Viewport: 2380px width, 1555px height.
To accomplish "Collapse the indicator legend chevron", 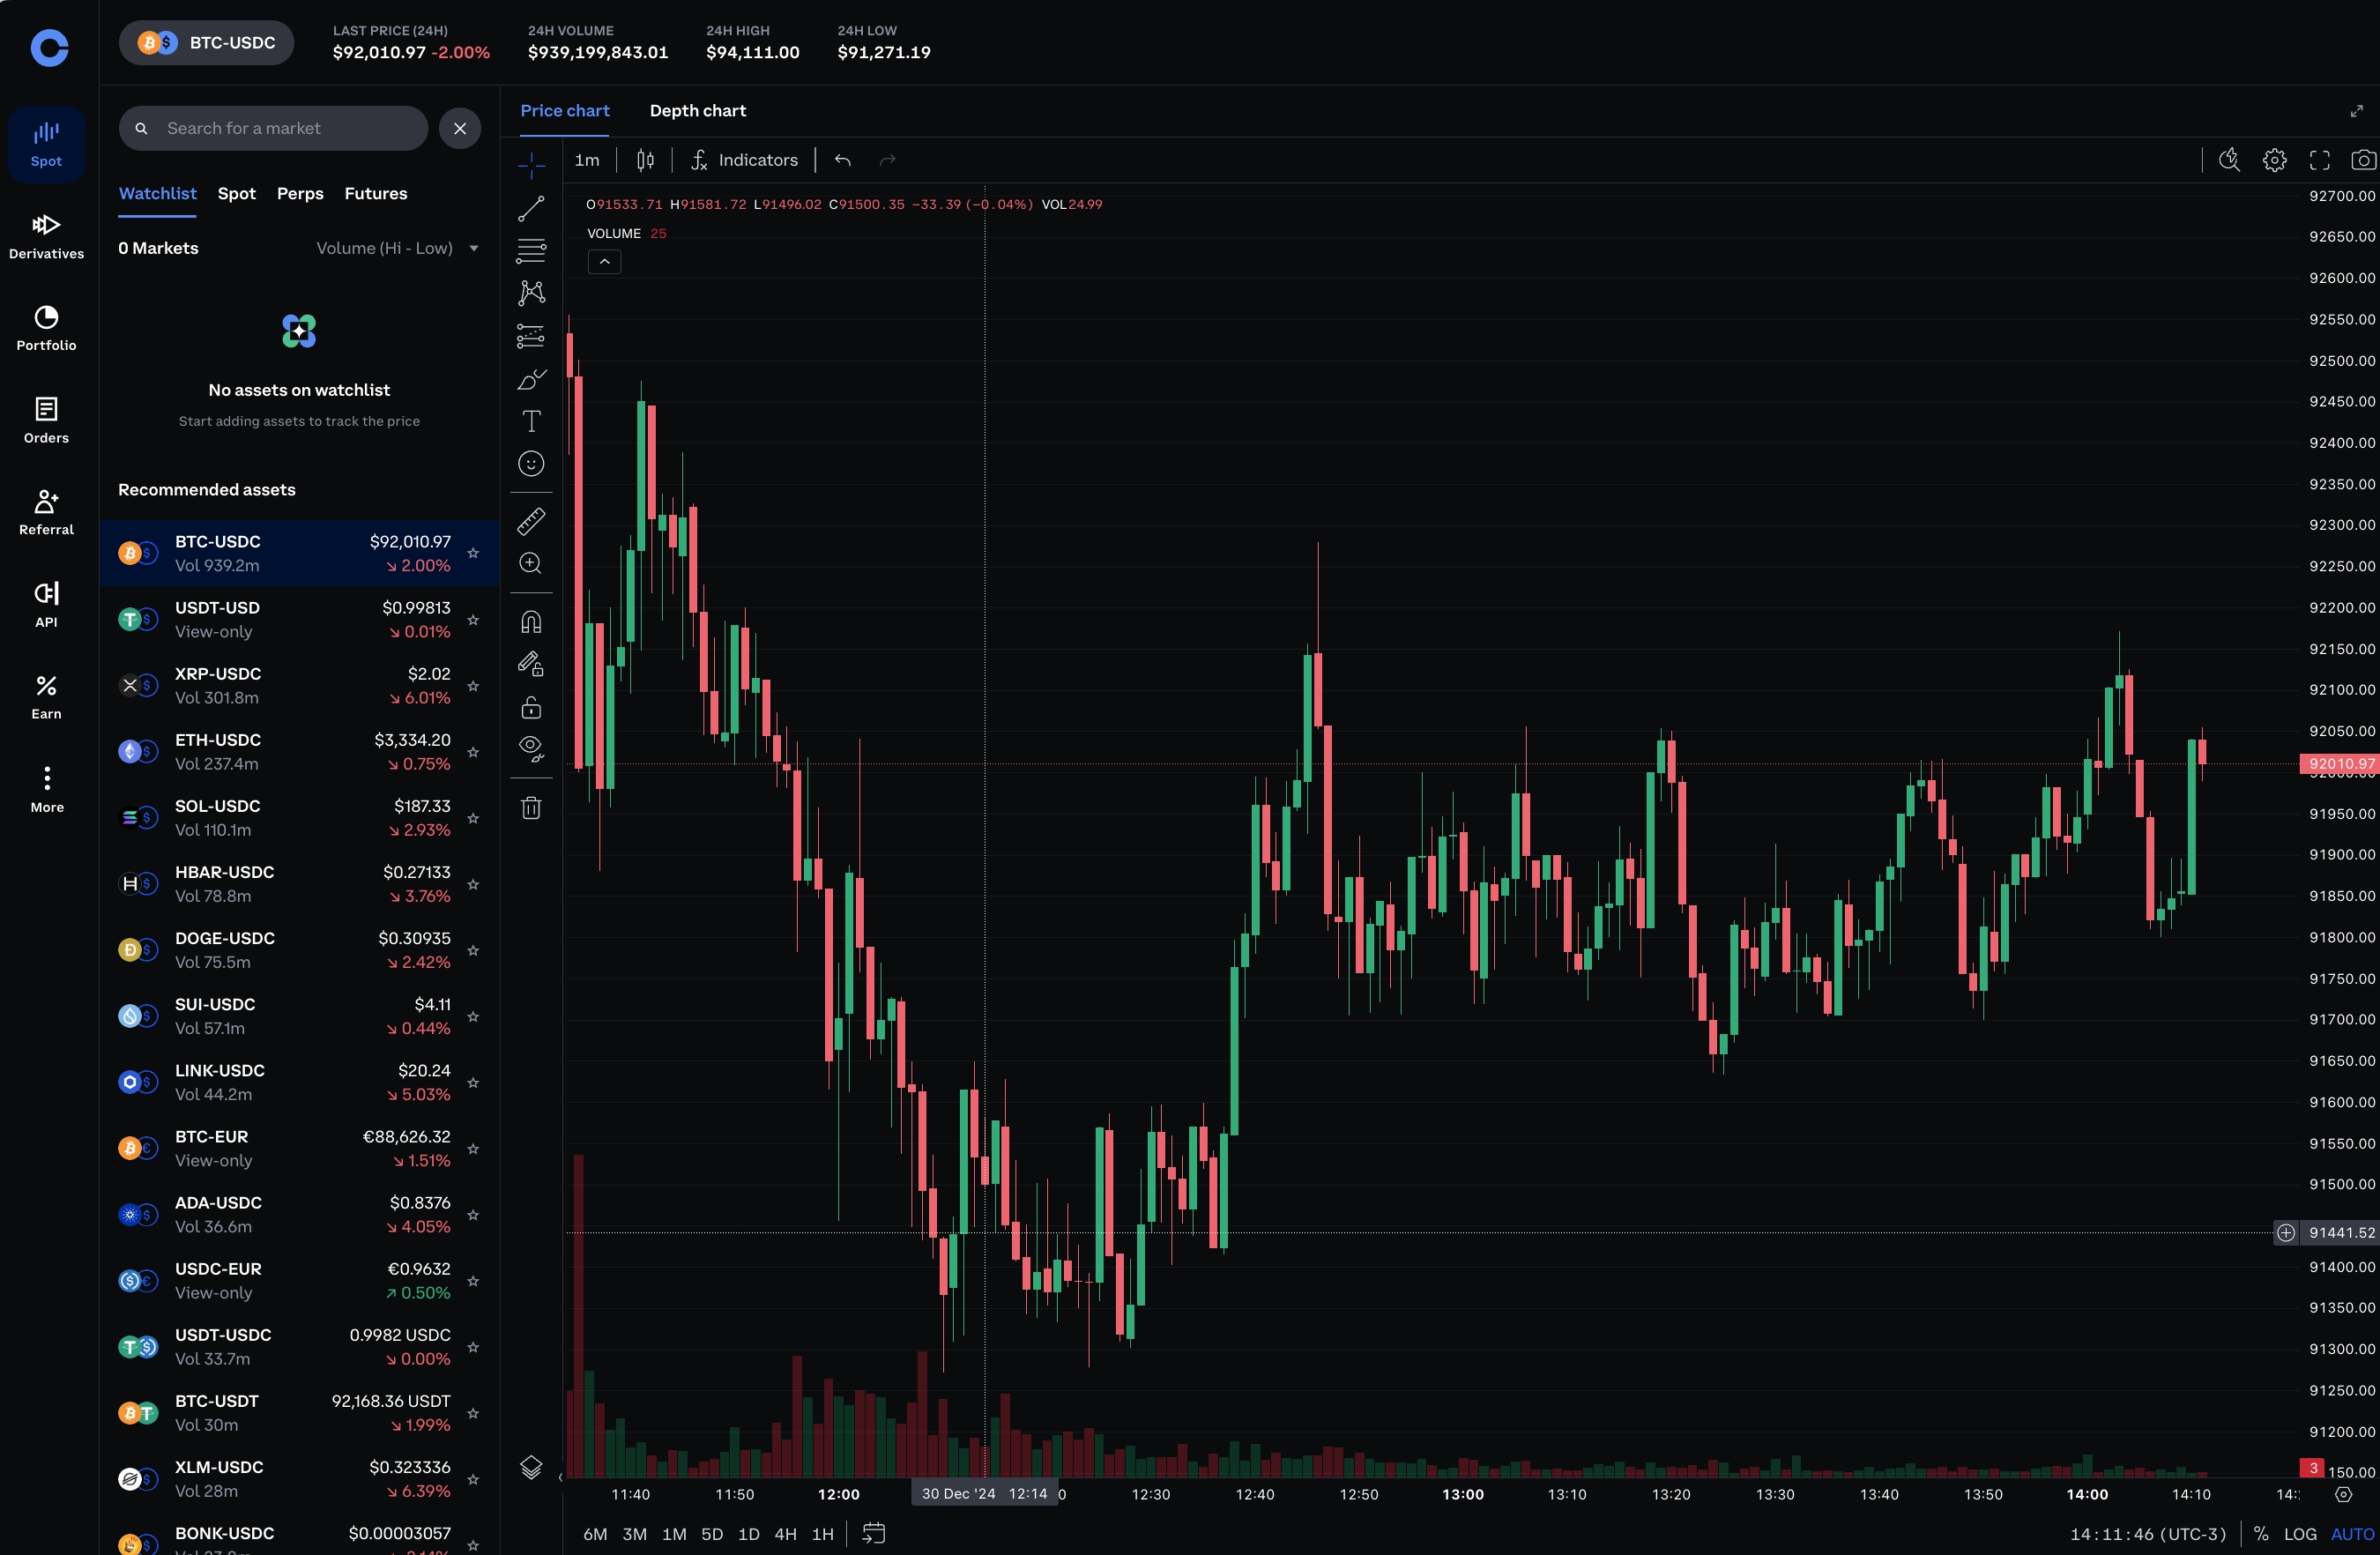I will click(604, 262).
